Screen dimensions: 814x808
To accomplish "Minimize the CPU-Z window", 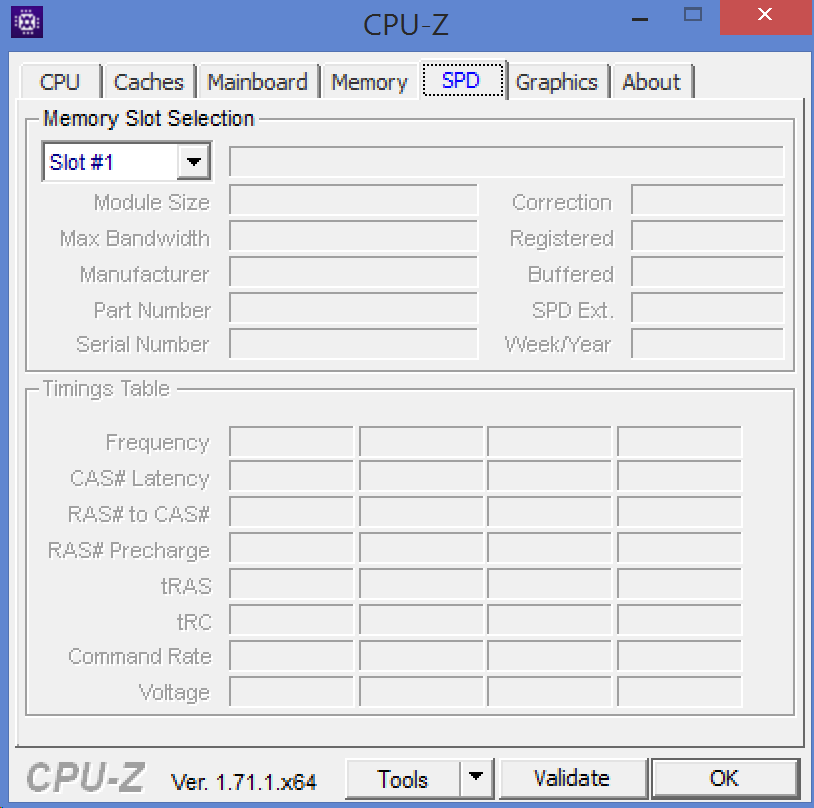I will pos(640,19).
